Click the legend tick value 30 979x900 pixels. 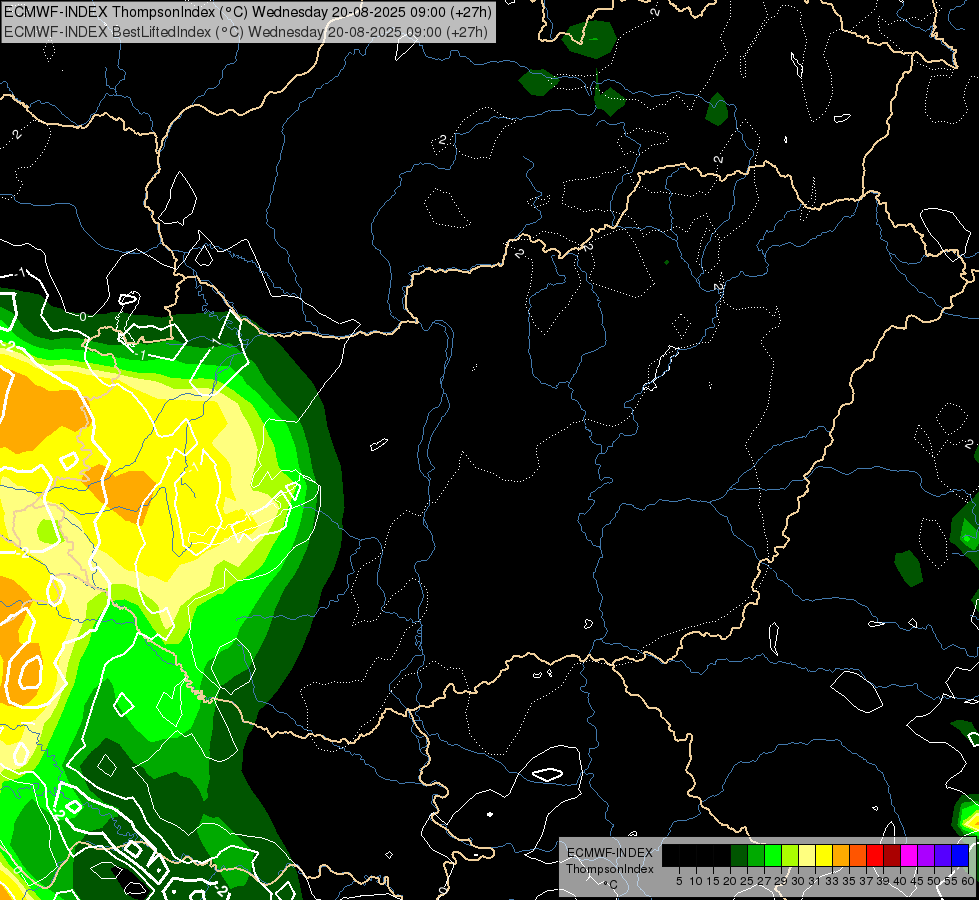[x=799, y=881]
